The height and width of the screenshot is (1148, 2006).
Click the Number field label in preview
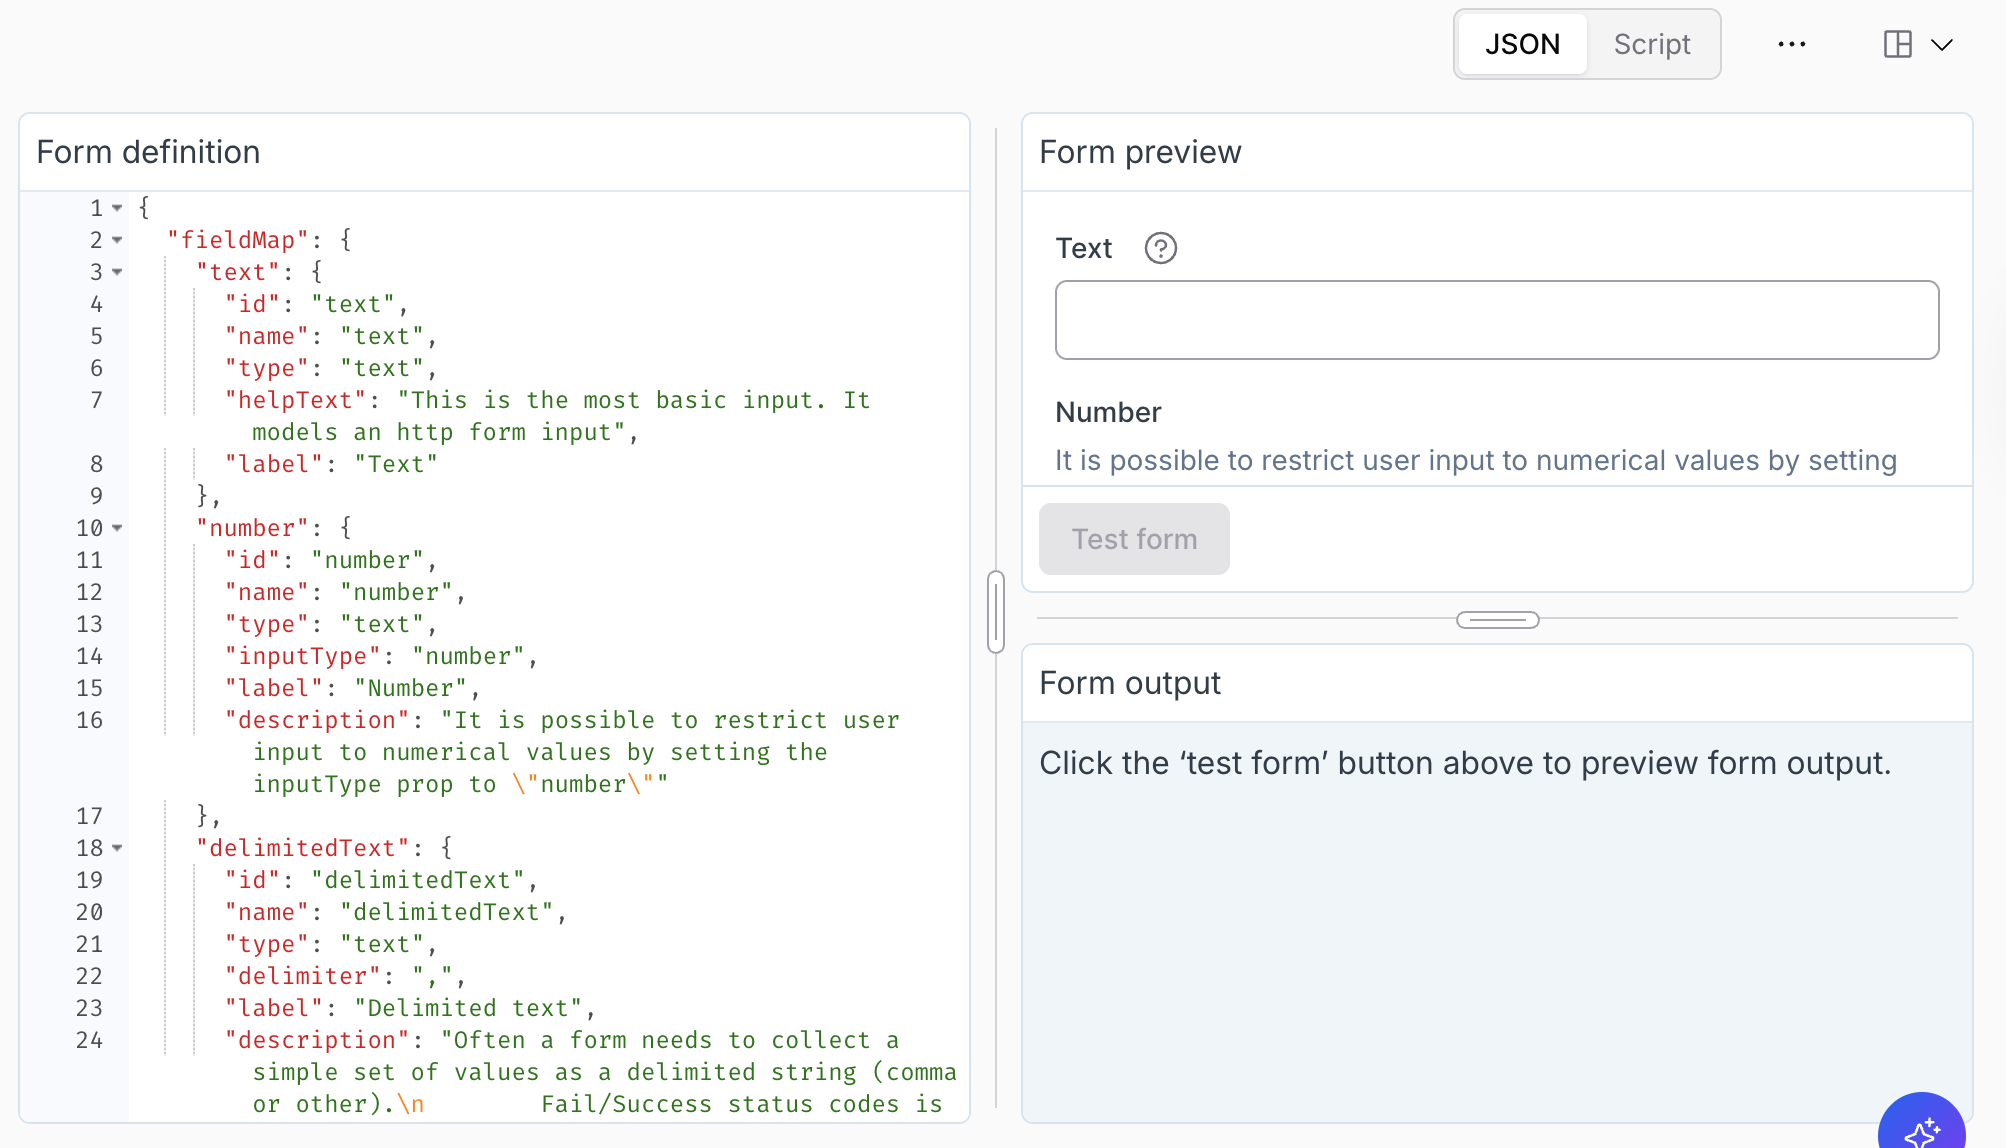(1108, 412)
